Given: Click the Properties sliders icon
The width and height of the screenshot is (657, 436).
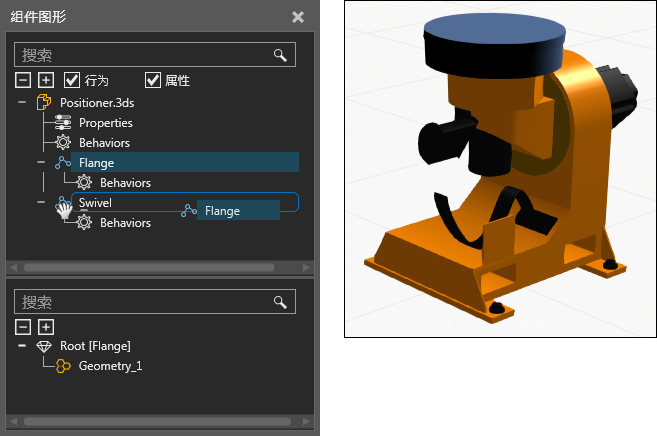Looking at the screenshot, I should click(x=63, y=122).
